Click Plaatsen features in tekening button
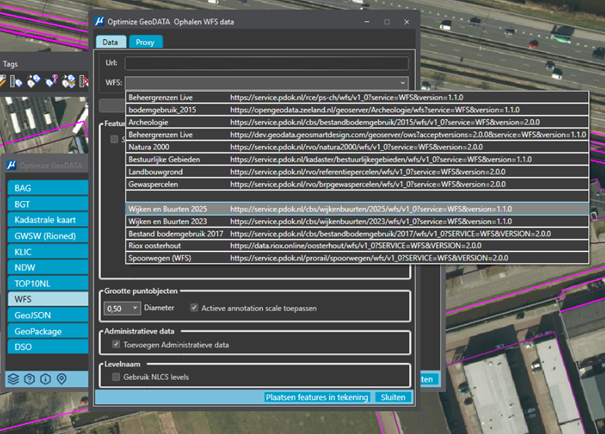This screenshot has height=434, width=605. 317,397
